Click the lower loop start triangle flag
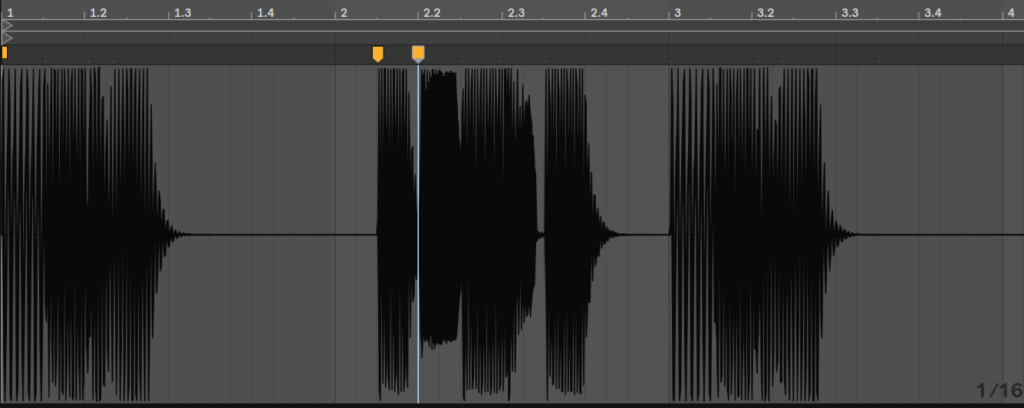 pyautogui.click(x=7, y=37)
